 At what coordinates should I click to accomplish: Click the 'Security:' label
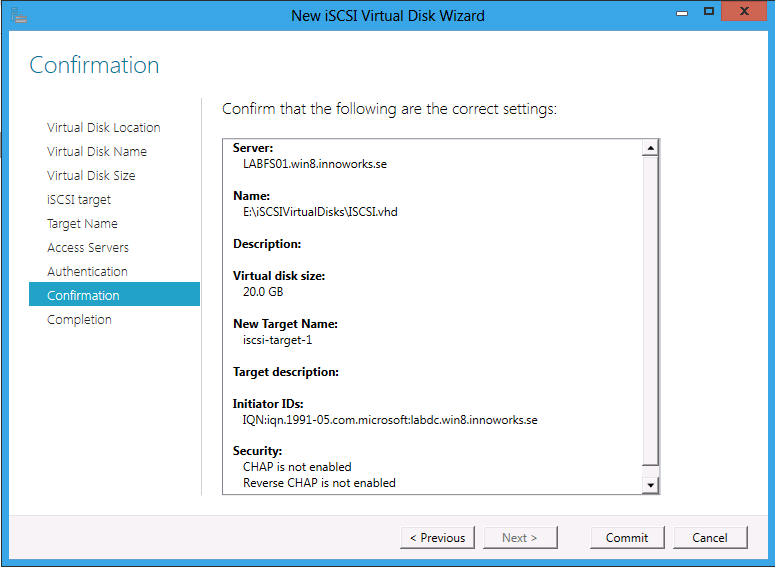point(257,451)
